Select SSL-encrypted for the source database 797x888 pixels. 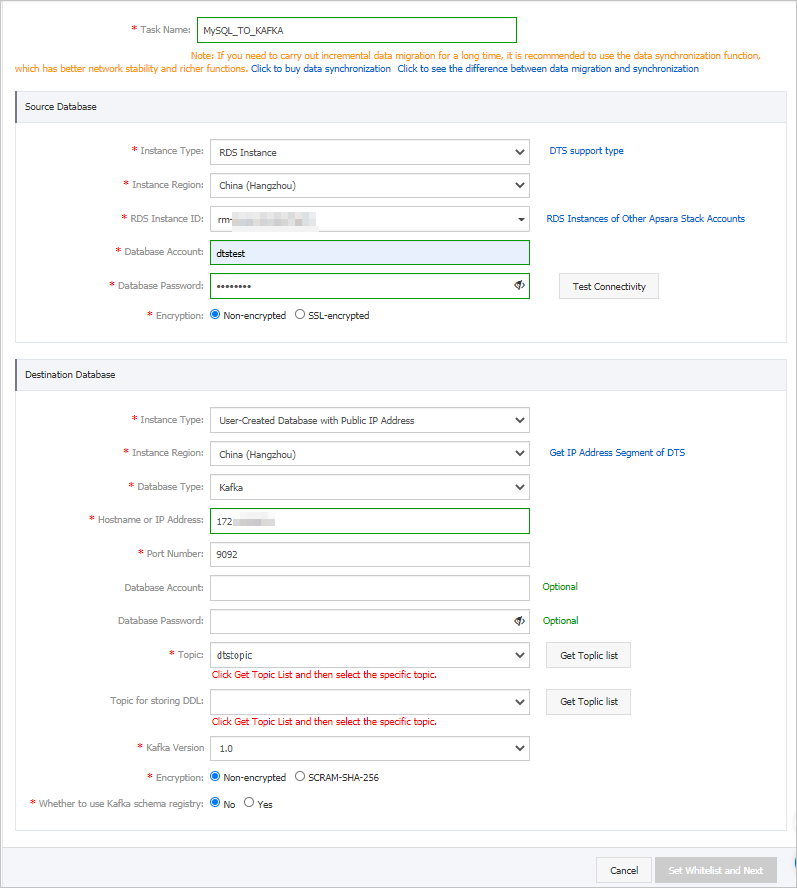pos(300,314)
